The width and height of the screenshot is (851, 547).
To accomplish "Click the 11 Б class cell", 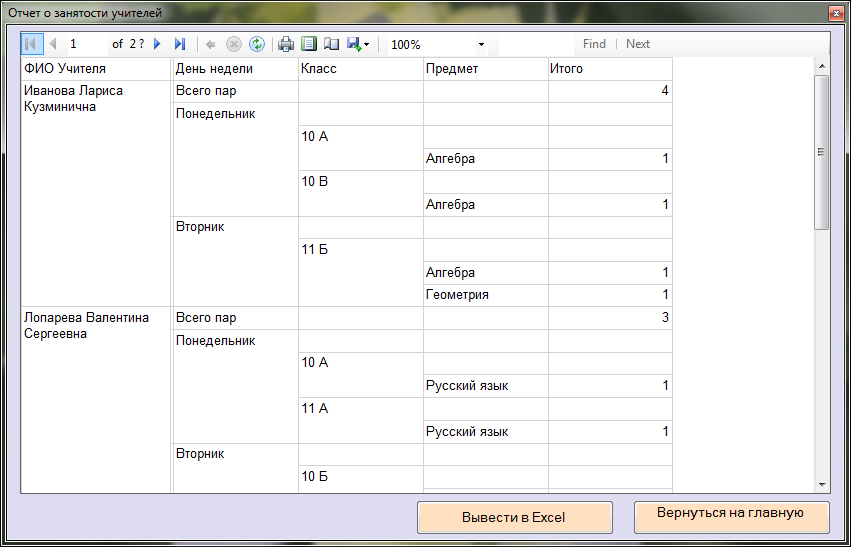I will click(x=361, y=272).
